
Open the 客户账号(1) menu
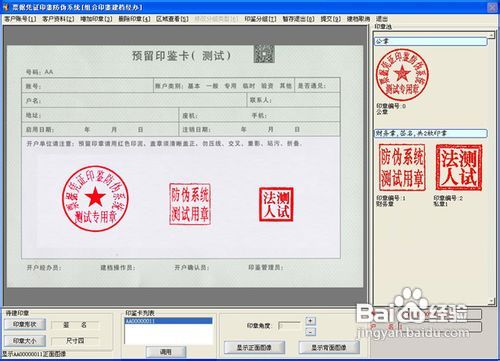pos(20,19)
